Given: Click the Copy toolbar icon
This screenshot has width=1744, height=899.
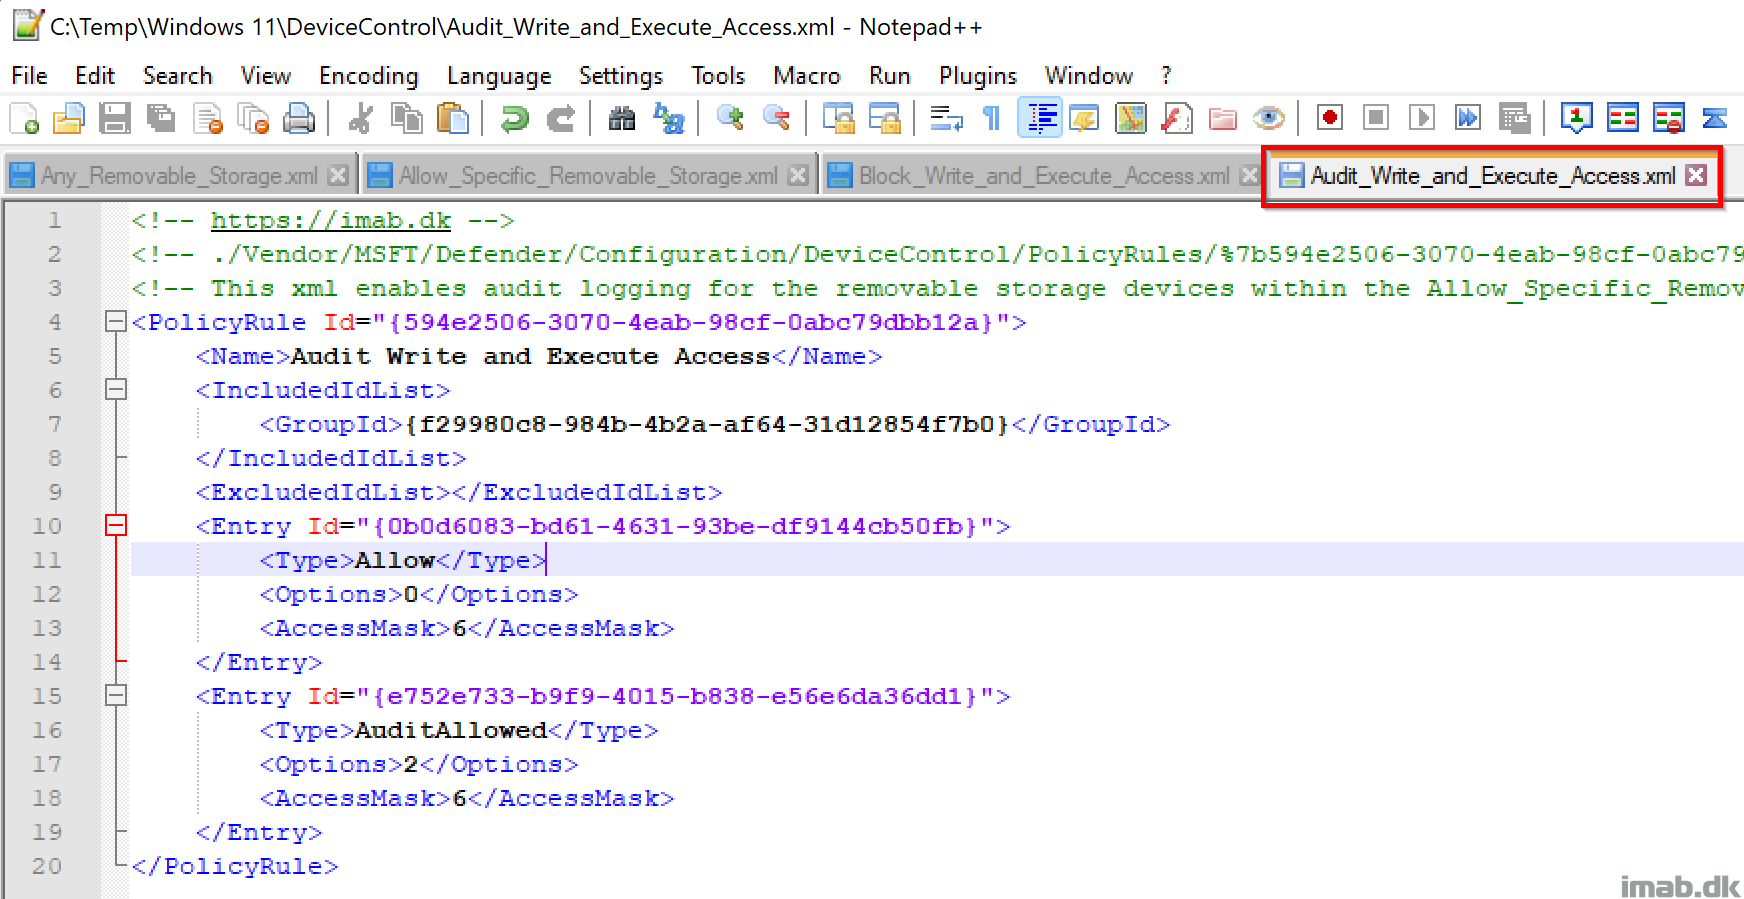Looking at the screenshot, I should tap(406, 118).
